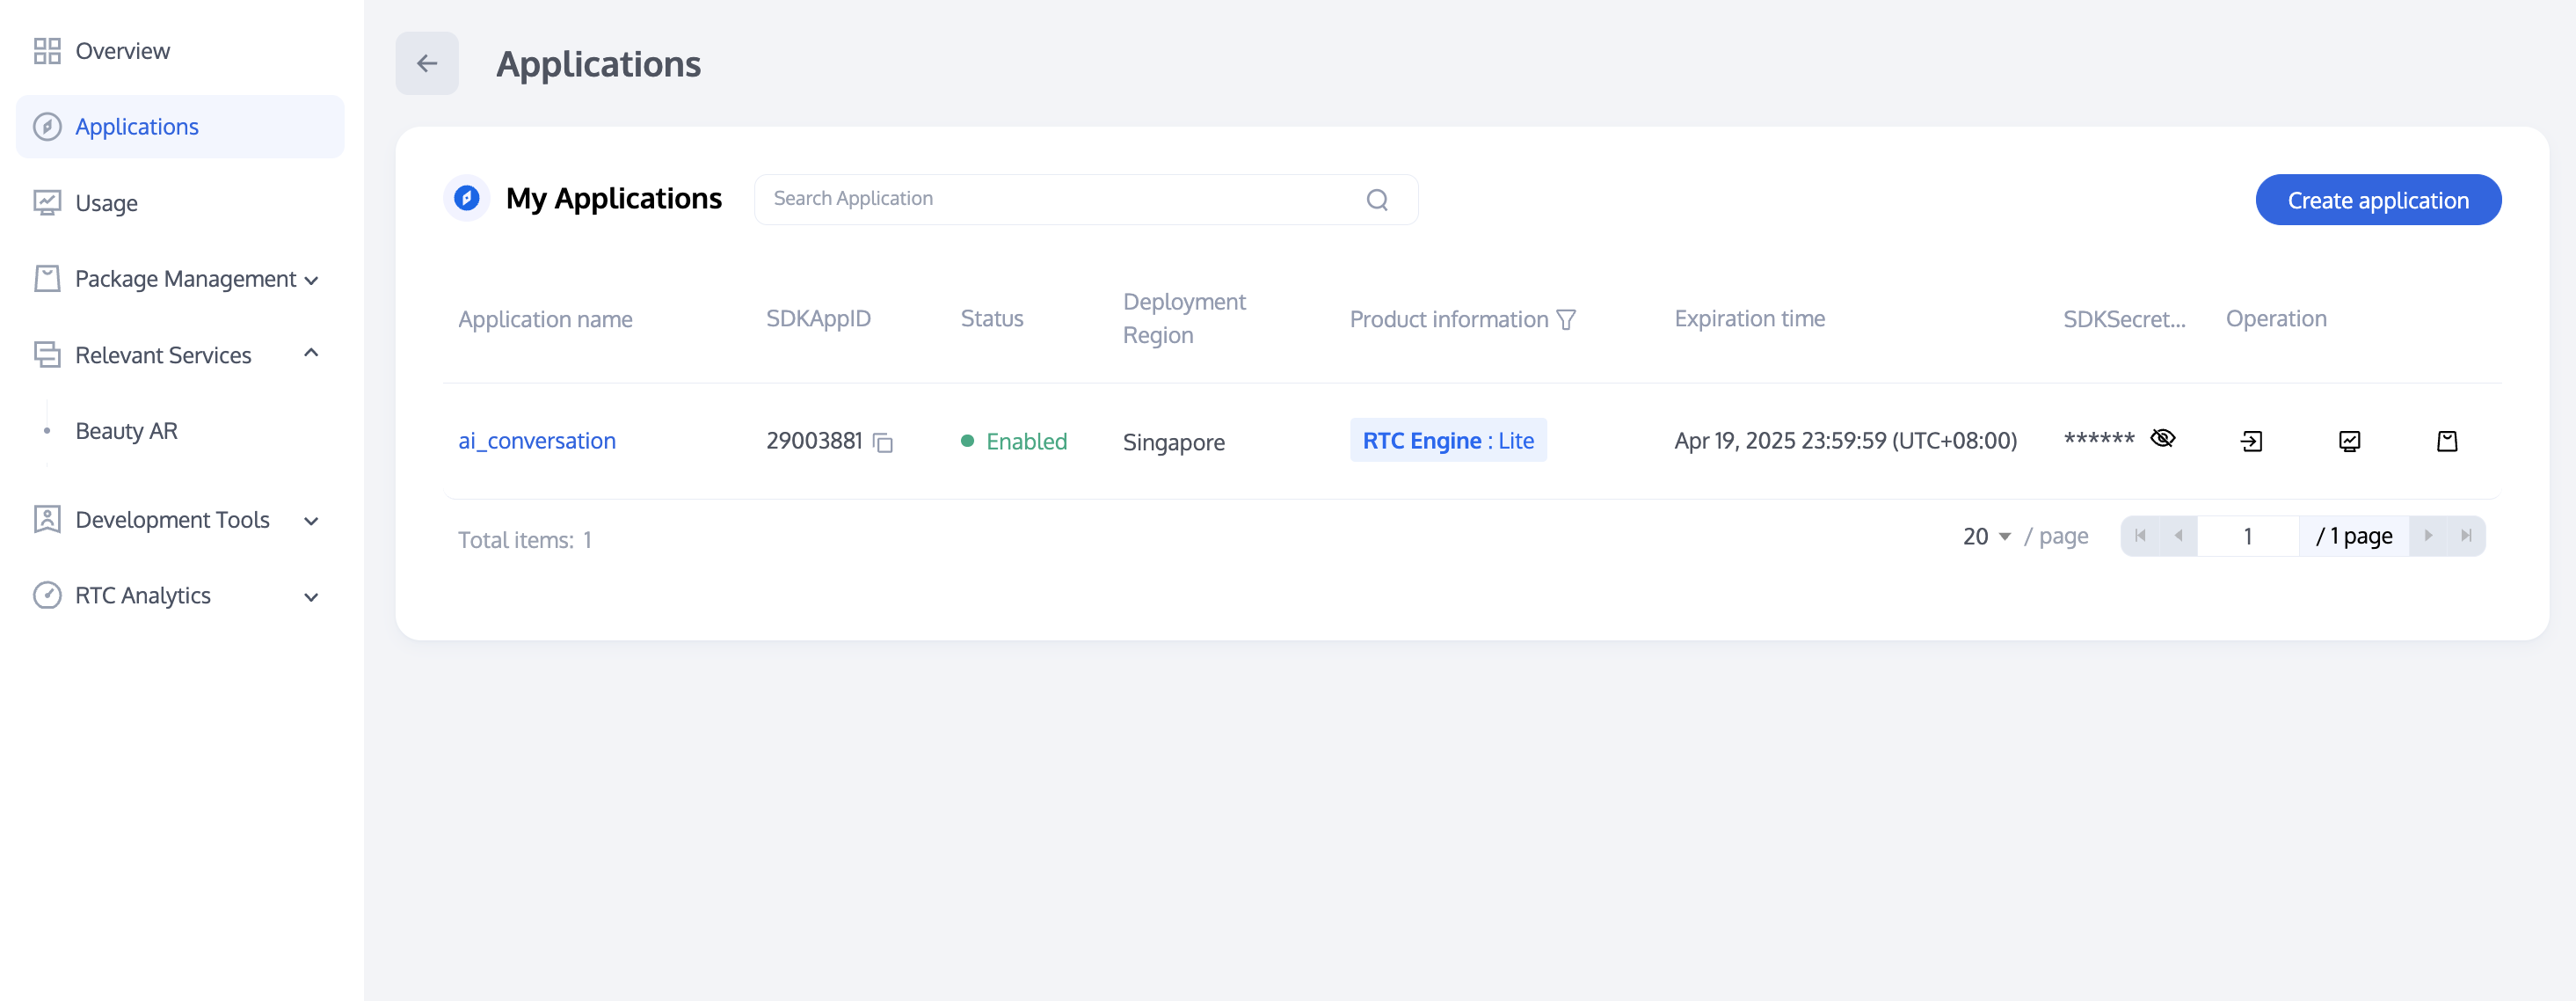The width and height of the screenshot is (2576, 1001).
Task: Collapse the Relevant Services section
Action: point(311,354)
